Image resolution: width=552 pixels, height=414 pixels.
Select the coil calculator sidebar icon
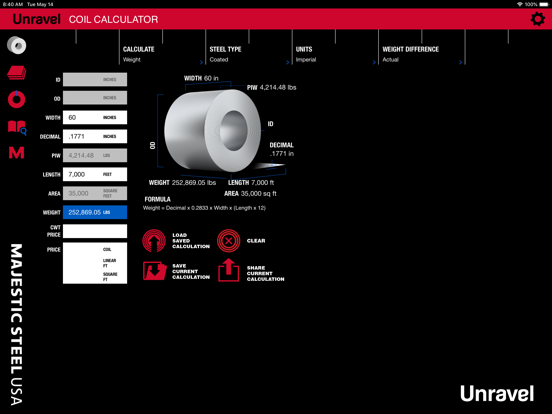(x=17, y=45)
